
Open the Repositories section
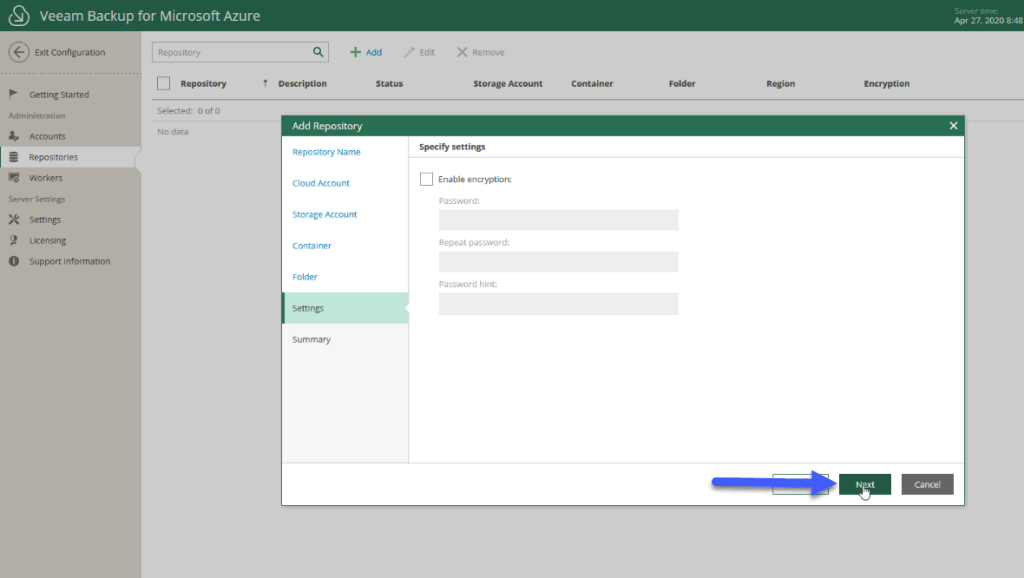(53, 157)
